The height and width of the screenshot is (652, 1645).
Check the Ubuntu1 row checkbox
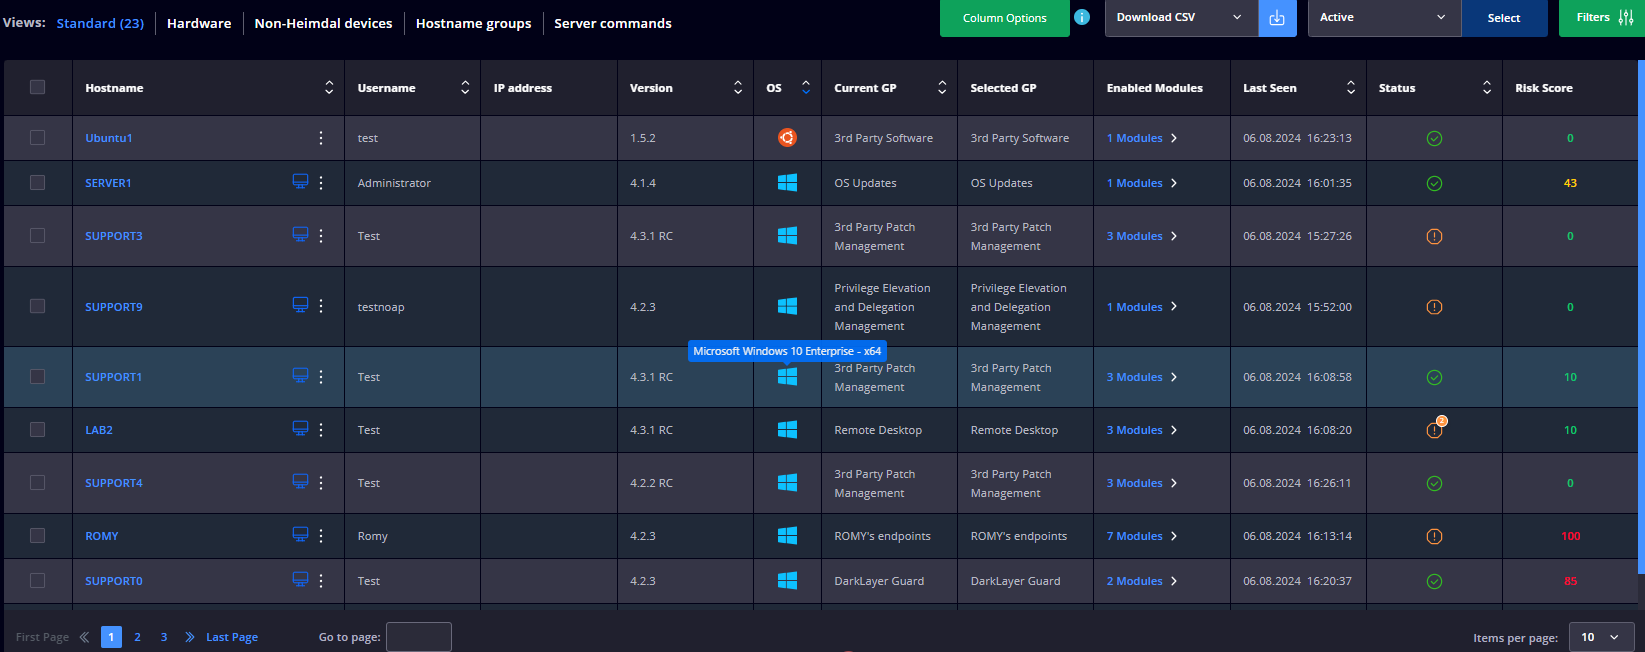(38, 138)
